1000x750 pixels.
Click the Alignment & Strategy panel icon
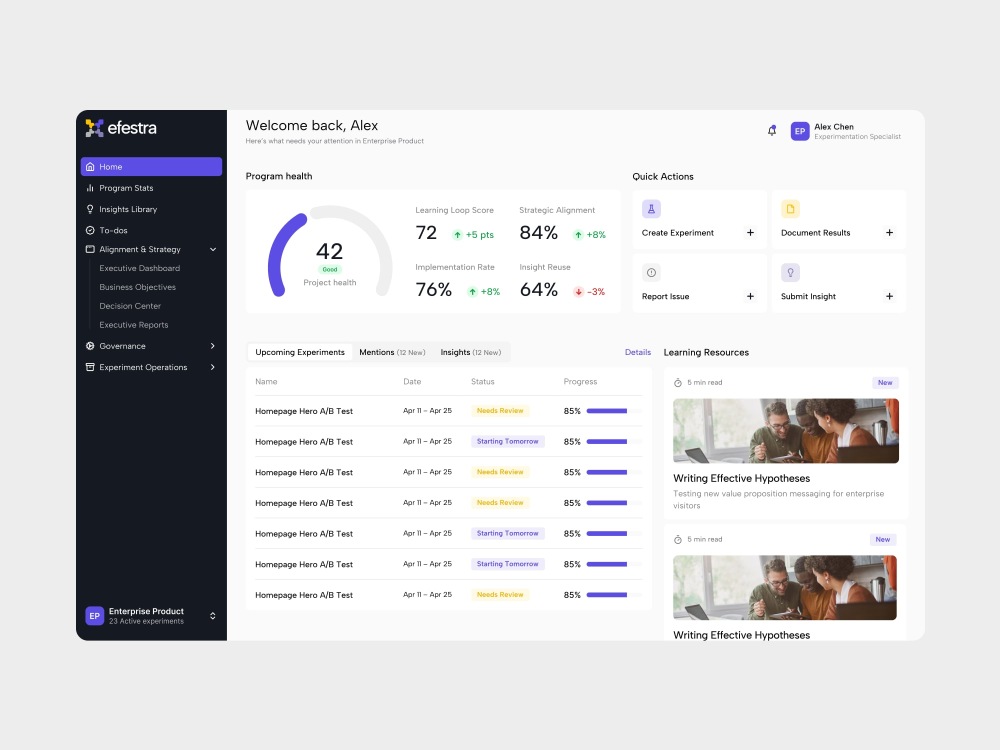[90, 249]
